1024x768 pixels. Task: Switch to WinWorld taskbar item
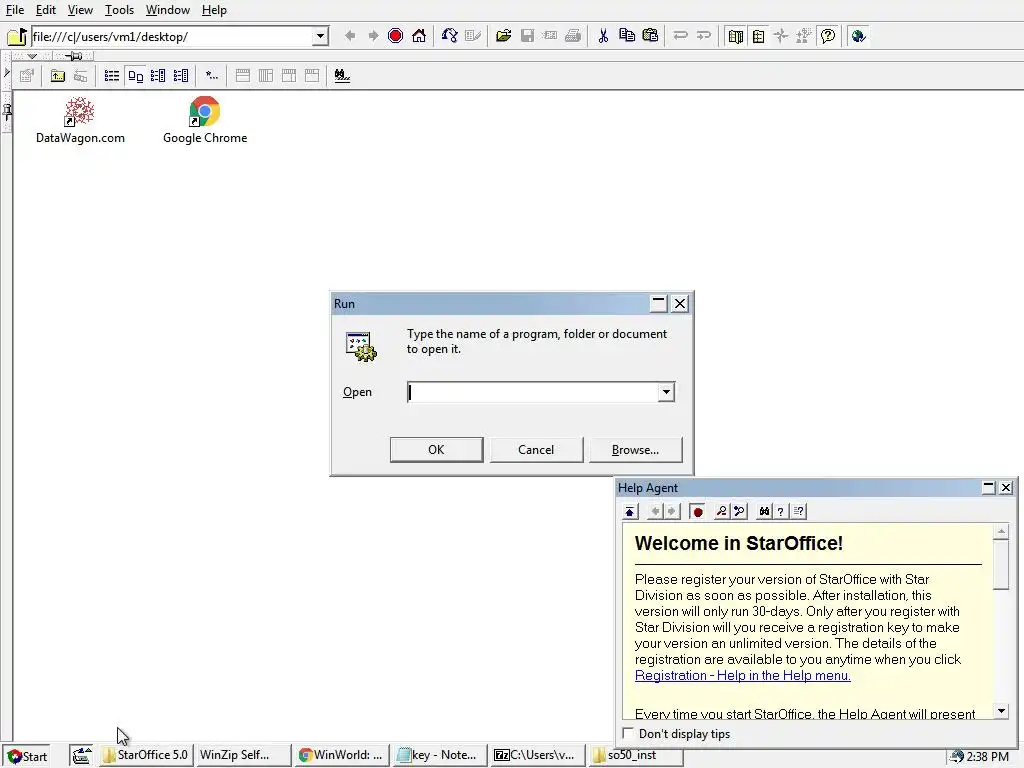click(342, 755)
